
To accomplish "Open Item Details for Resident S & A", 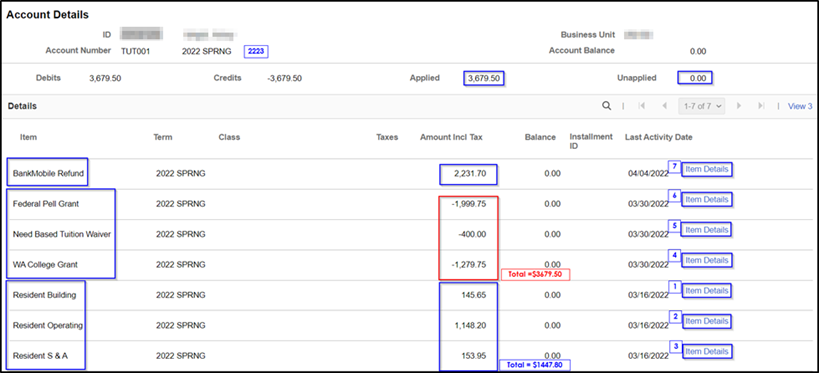I will pyautogui.click(x=707, y=351).
